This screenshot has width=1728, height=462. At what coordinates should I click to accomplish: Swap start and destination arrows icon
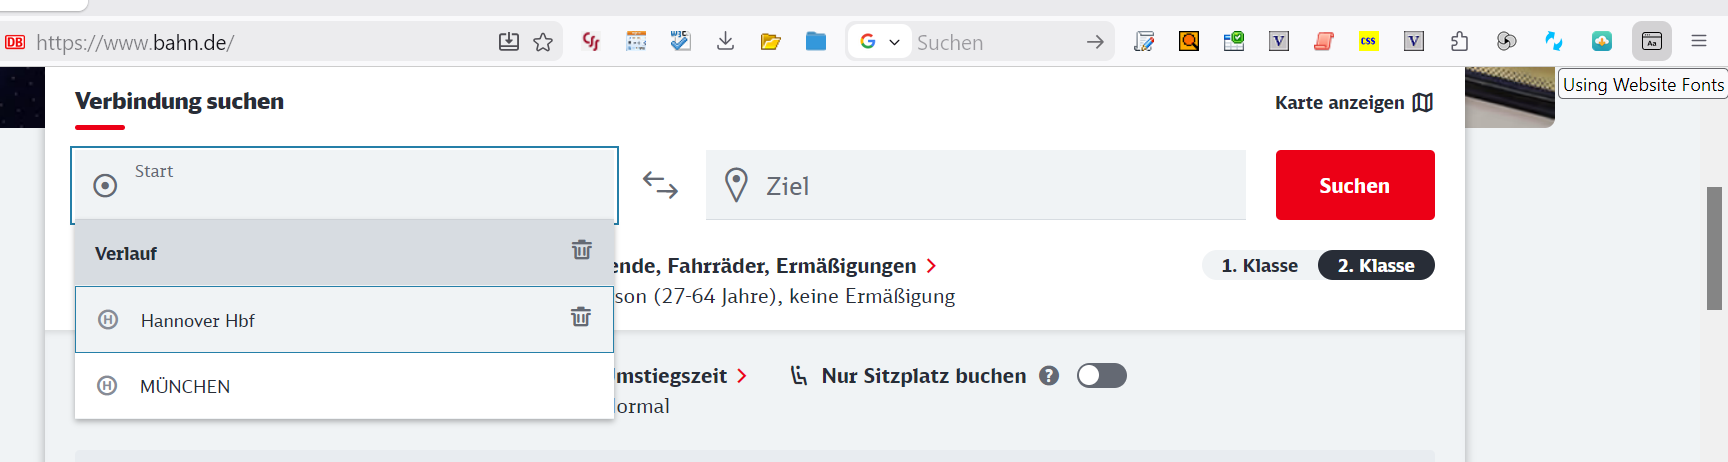pos(660,185)
